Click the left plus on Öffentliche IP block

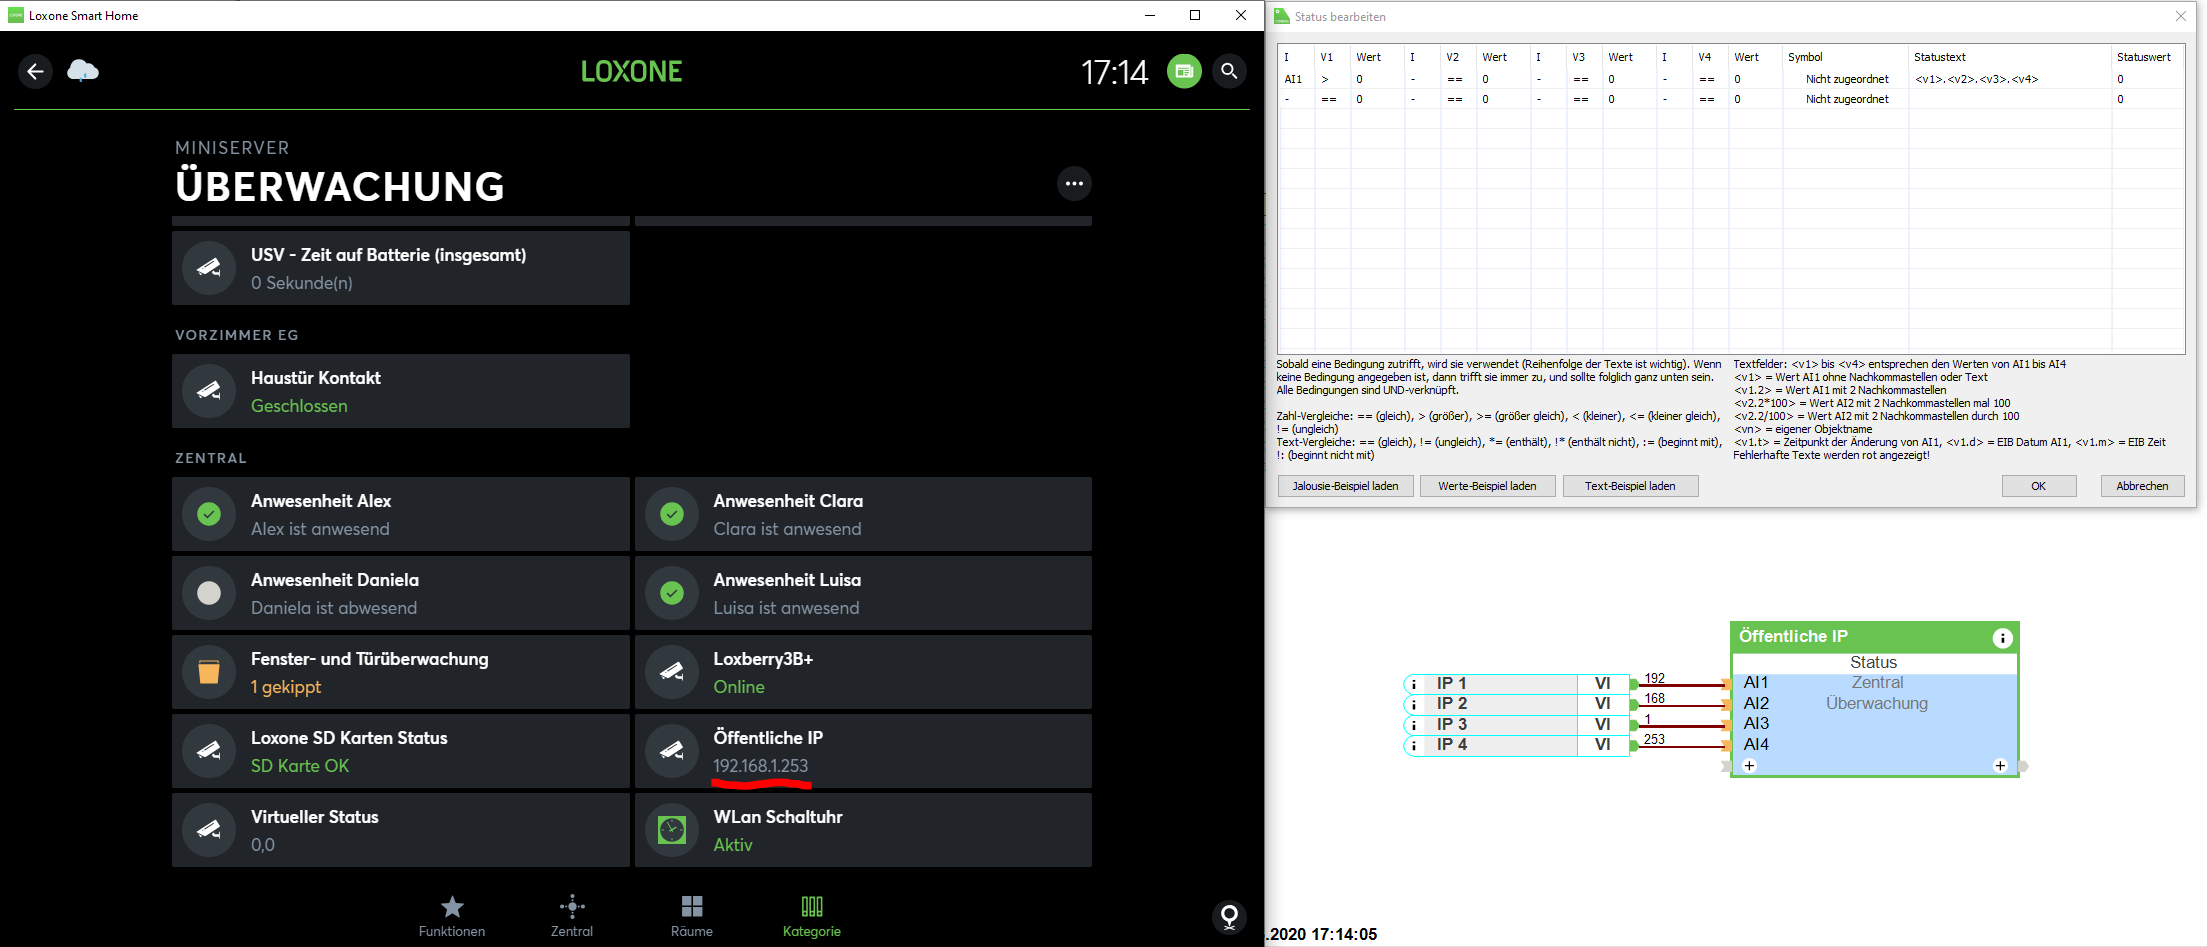[1749, 766]
